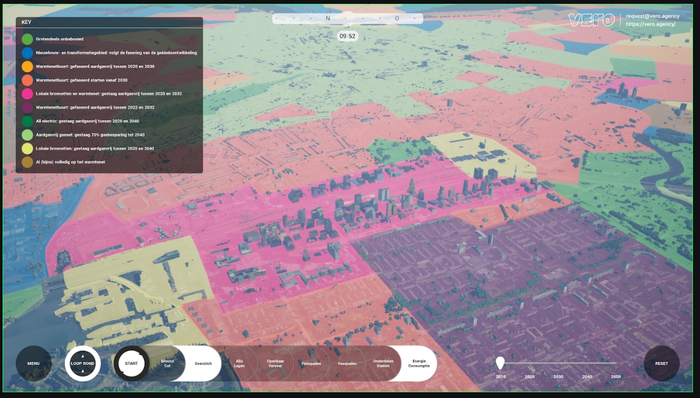Open the https://vero.agency/ link
Viewport: 700px width, 398px height.
650,24
